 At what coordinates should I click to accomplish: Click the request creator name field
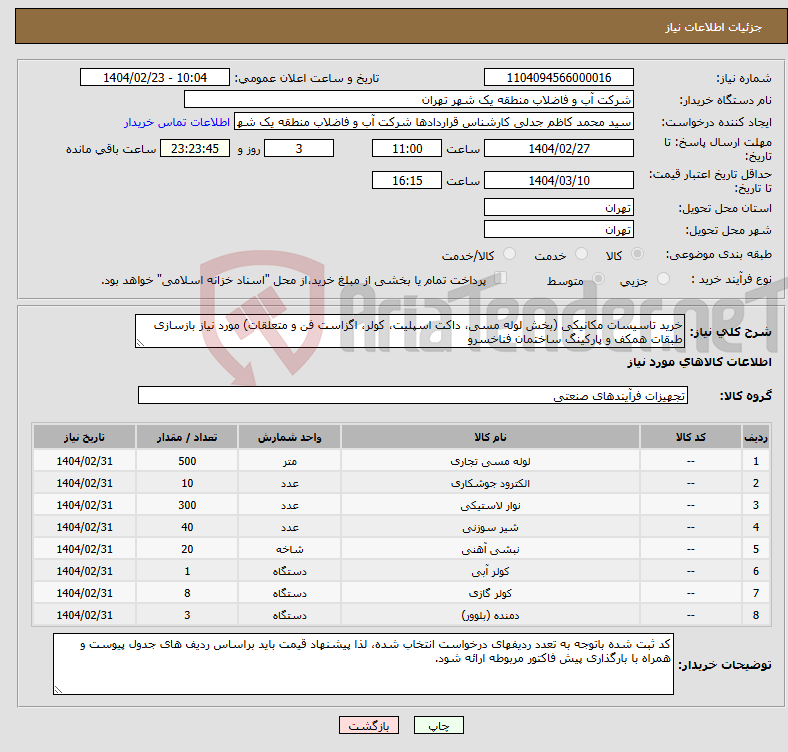click(434, 122)
